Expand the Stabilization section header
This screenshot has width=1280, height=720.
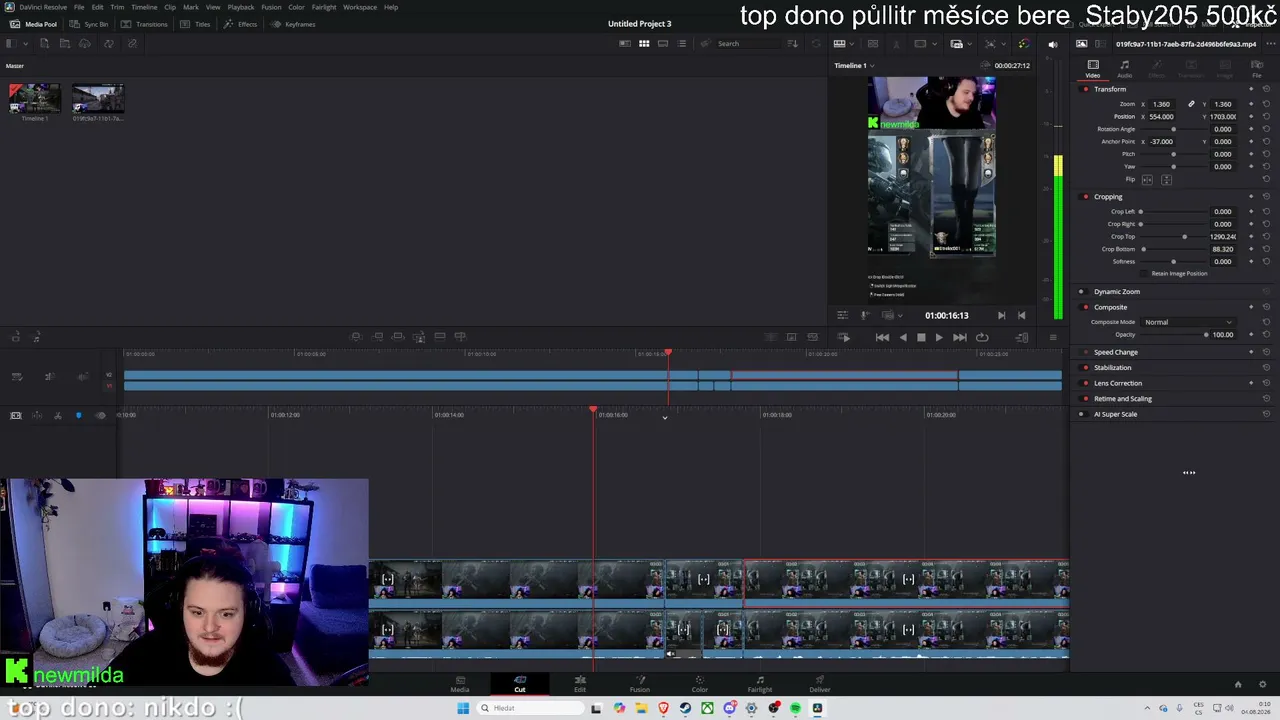click(1112, 368)
